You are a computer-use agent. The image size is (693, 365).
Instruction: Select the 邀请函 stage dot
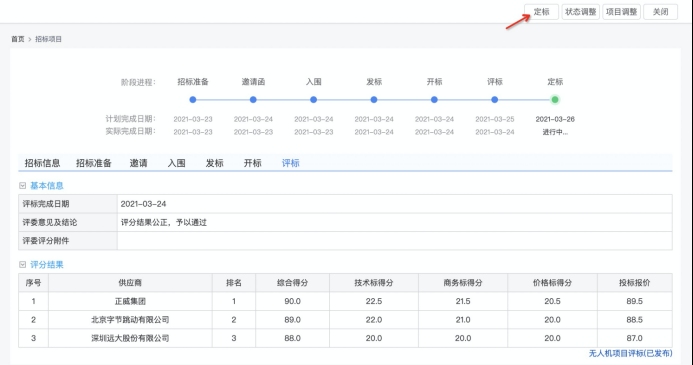(253, 99)
